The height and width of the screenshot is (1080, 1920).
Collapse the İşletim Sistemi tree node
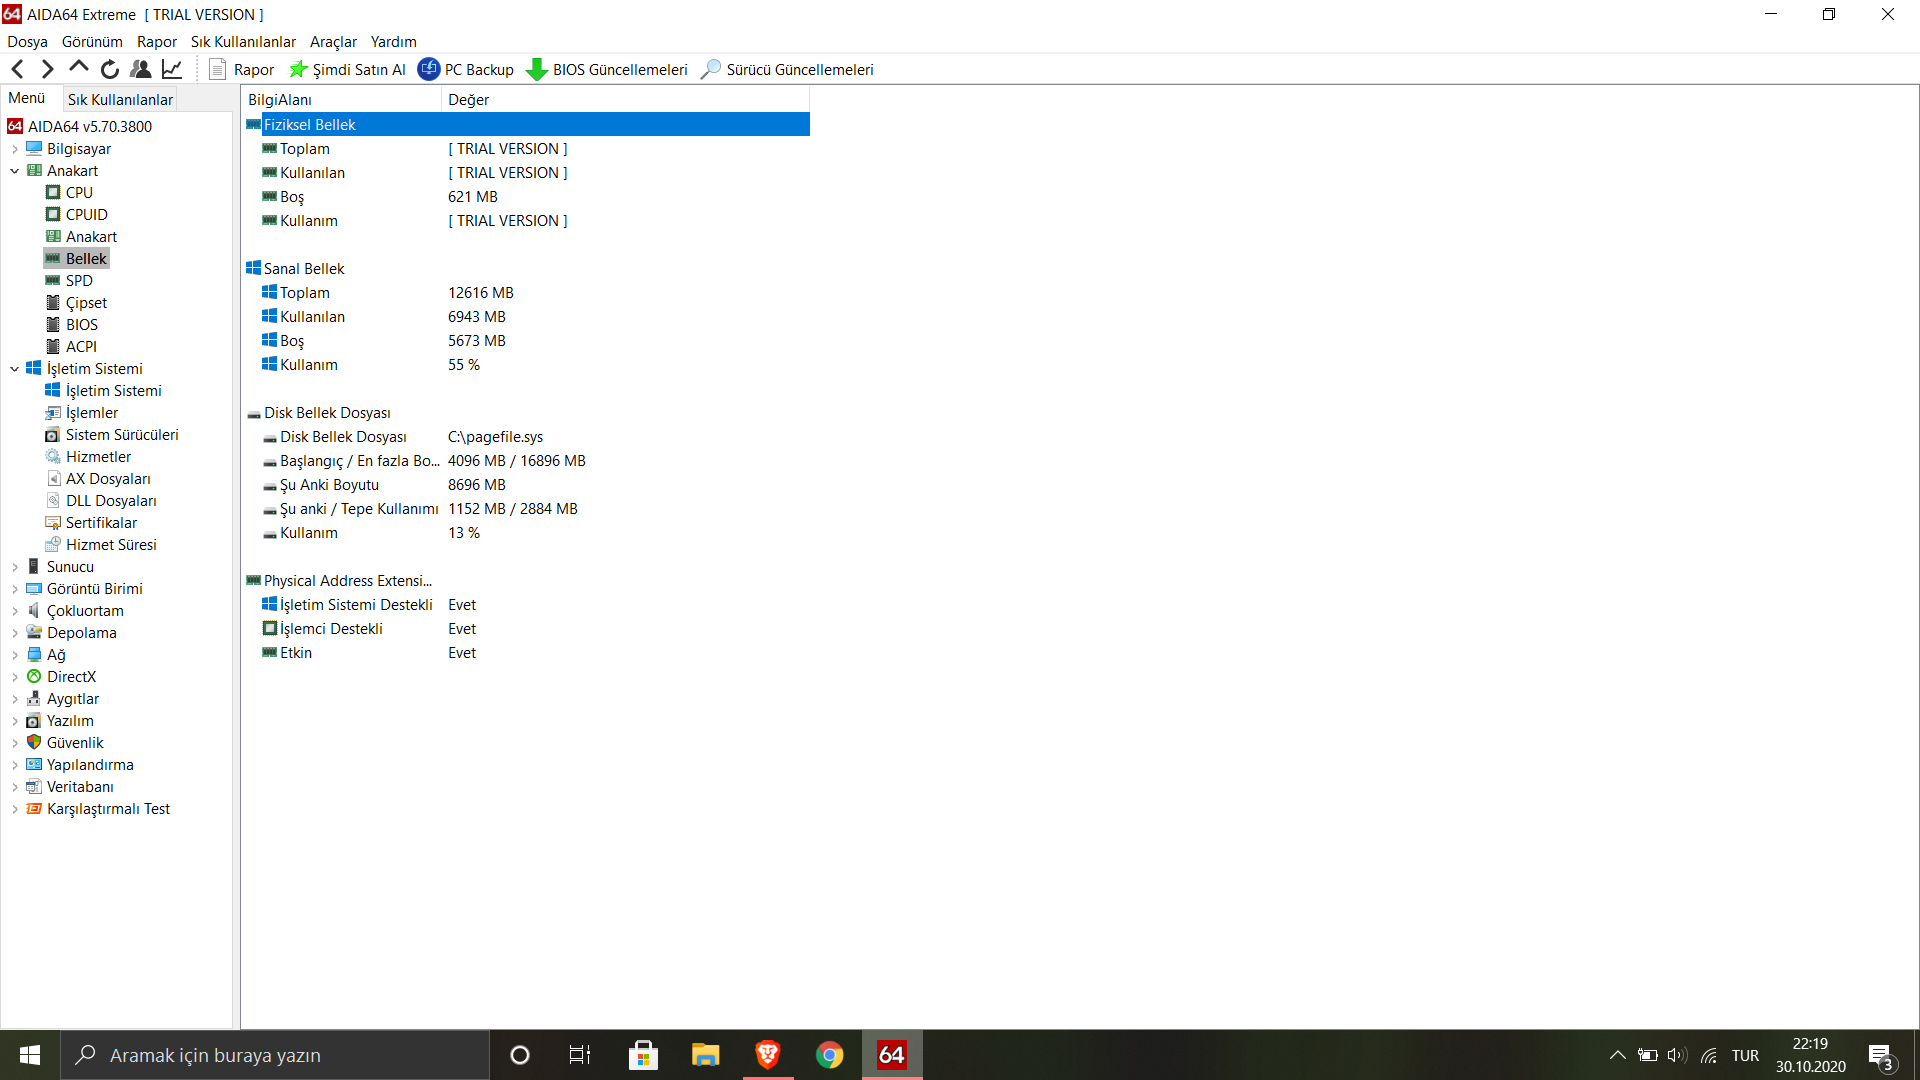pyautogui.click(x=15, y=369)
